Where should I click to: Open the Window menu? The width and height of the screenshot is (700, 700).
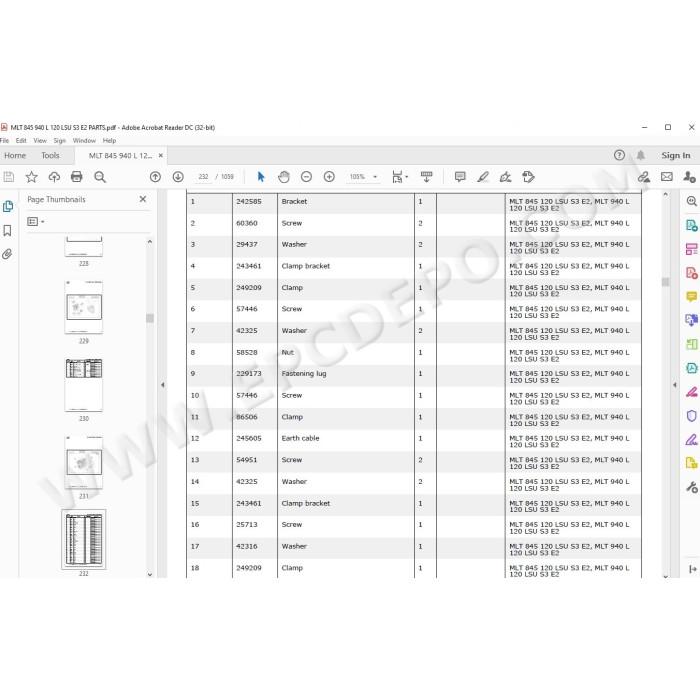pyautogui.click(x=84, y=141)
